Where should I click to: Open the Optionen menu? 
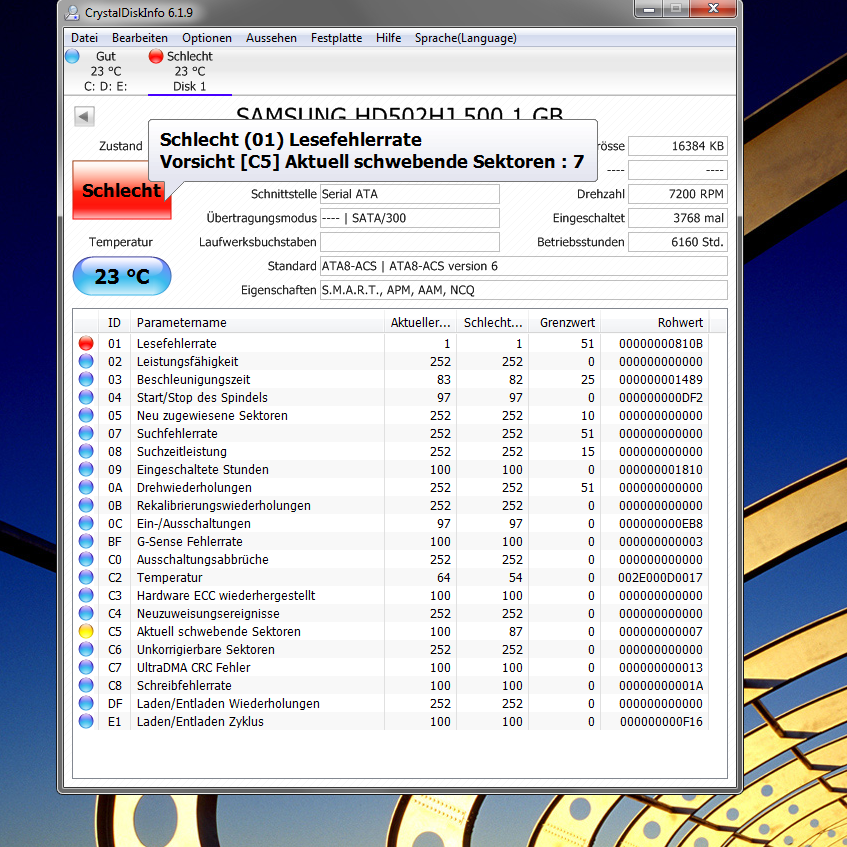click(207, 38)
